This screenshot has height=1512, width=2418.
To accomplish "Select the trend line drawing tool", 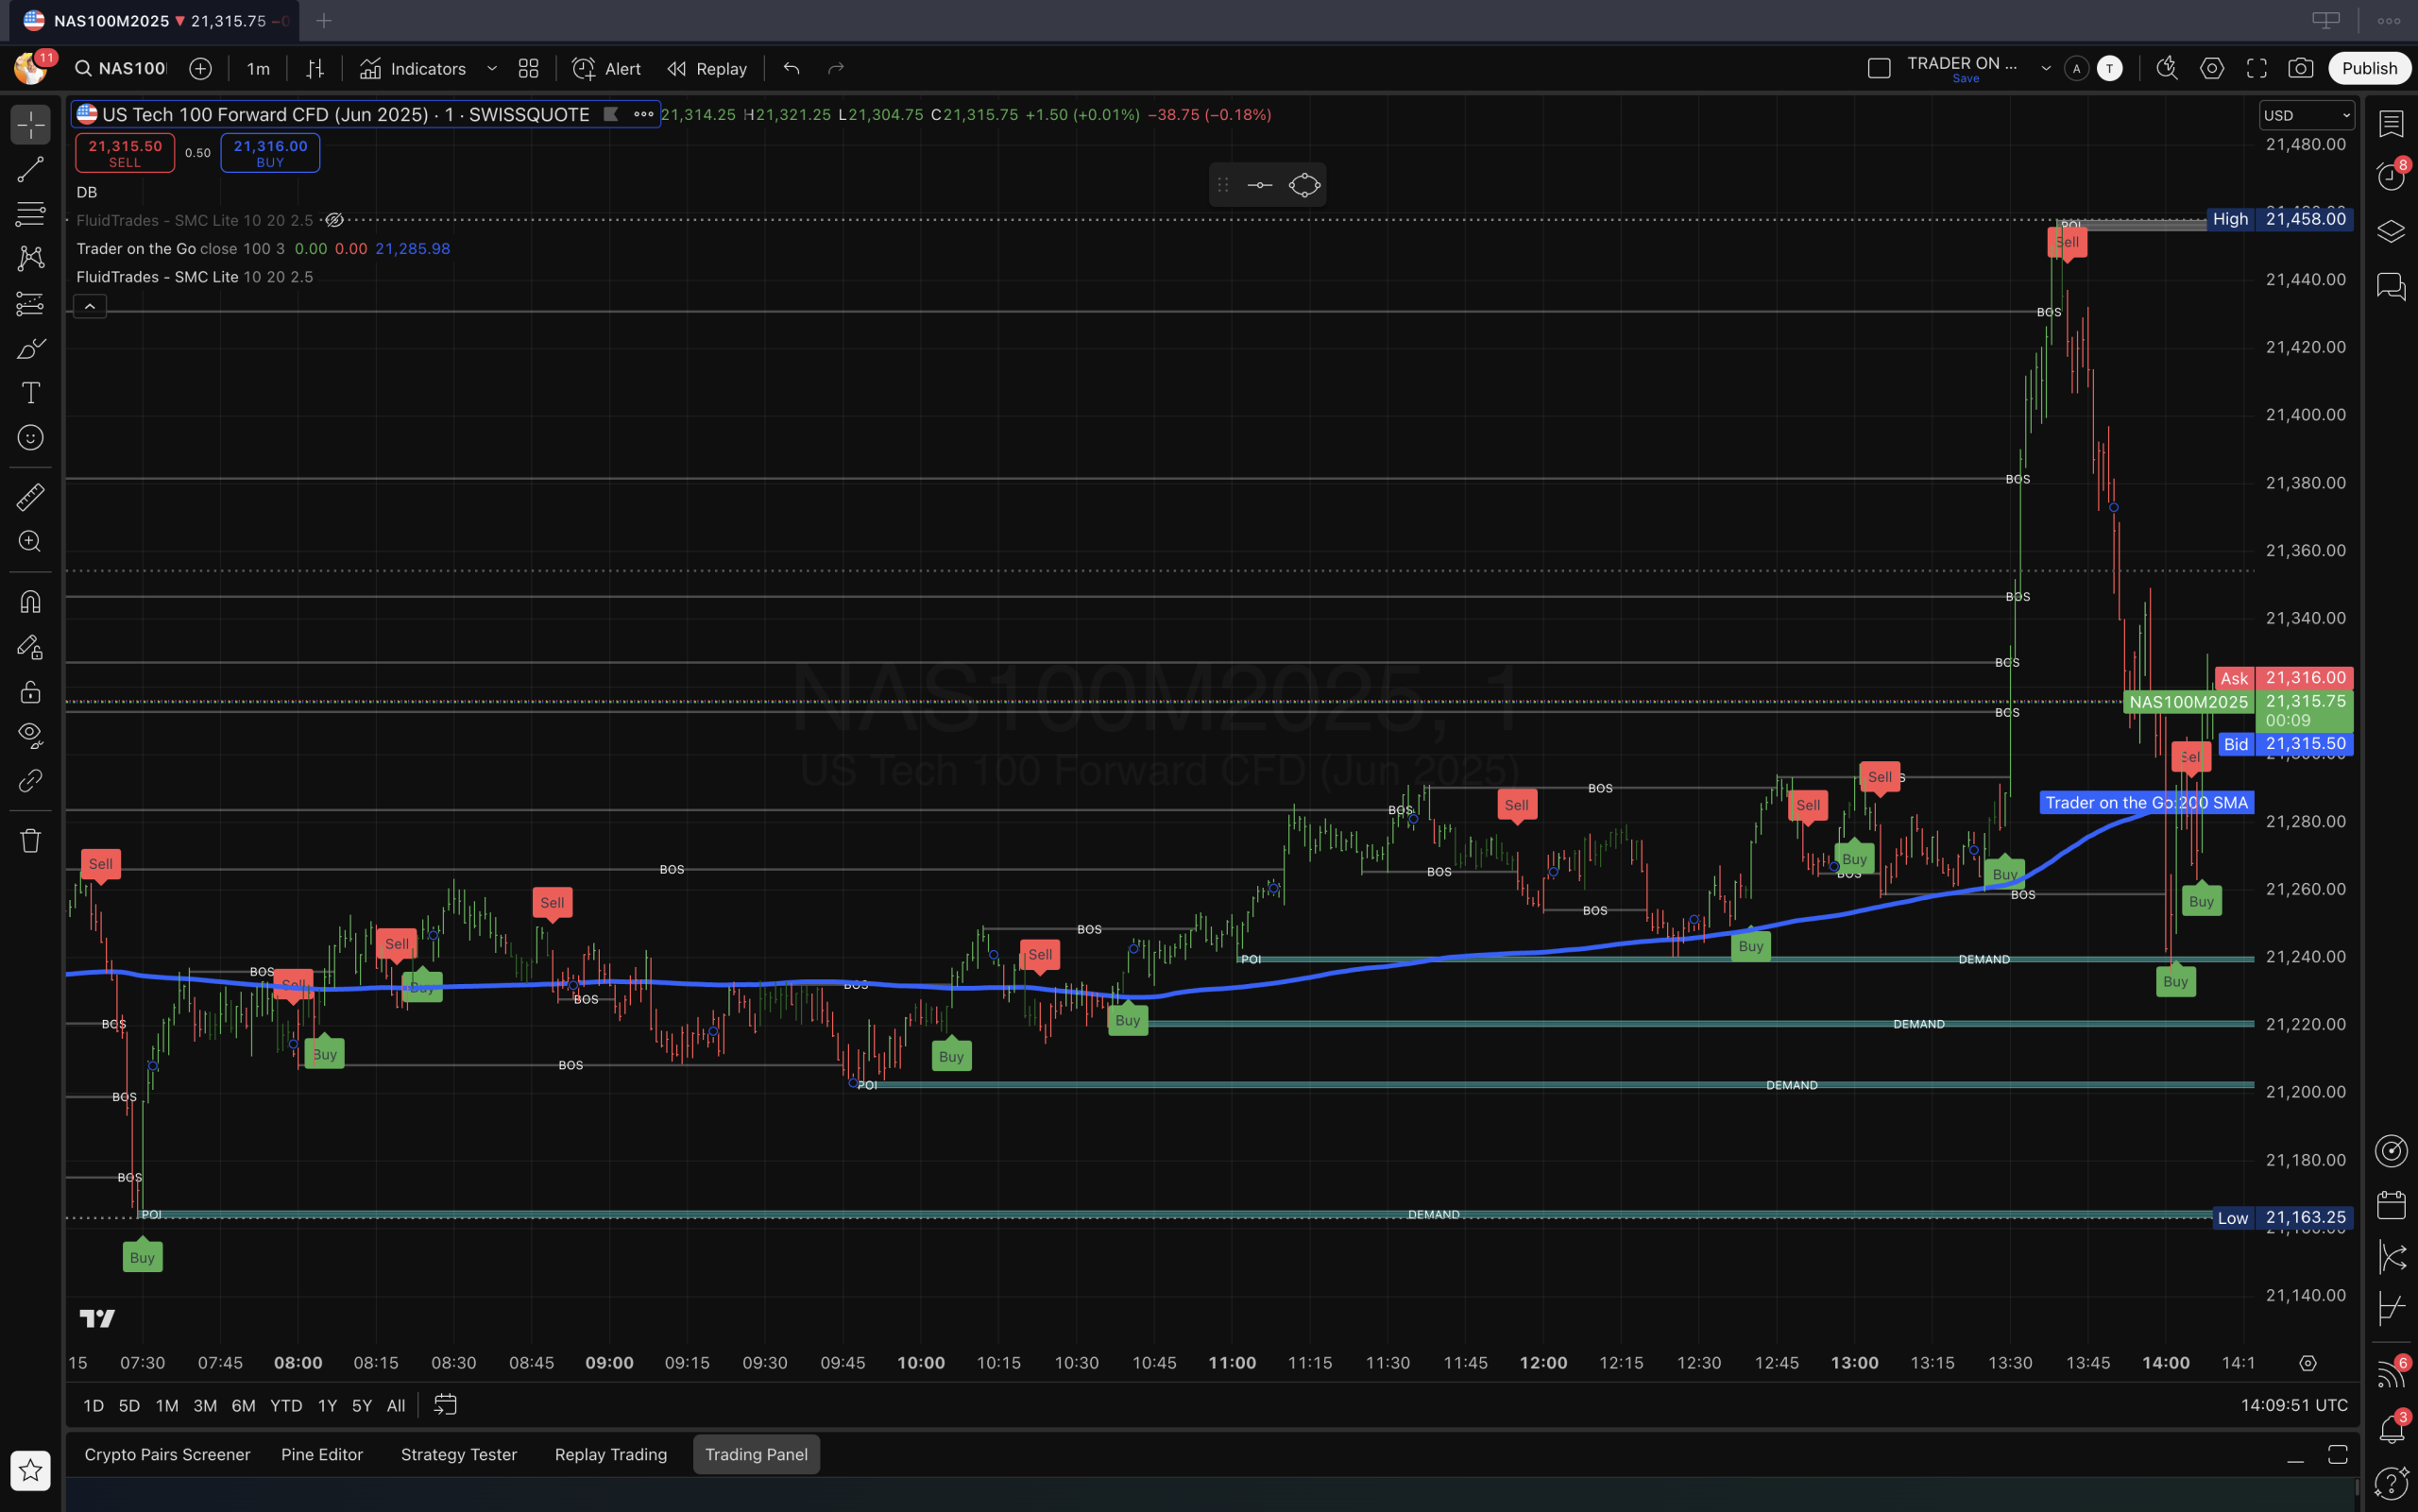I will click(30, 169).
